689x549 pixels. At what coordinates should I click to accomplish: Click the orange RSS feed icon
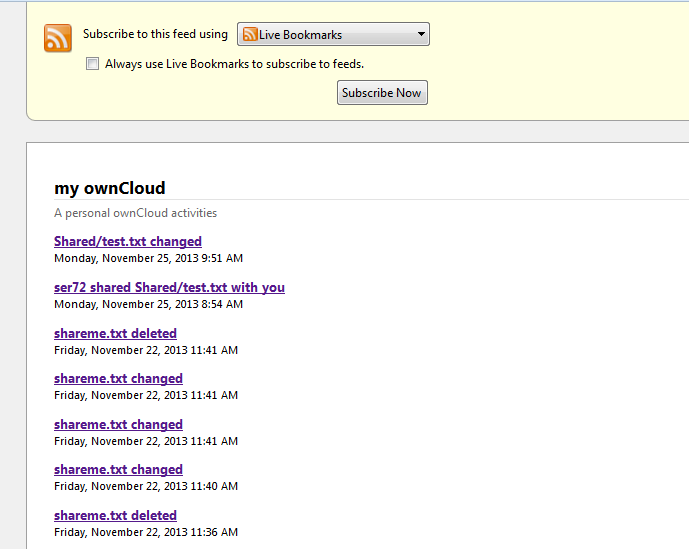(58, 38)
